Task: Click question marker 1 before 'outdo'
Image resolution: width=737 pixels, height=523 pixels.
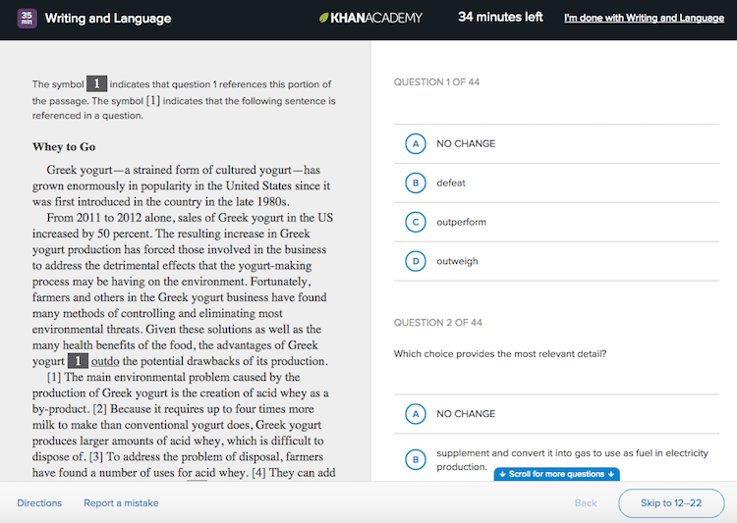Action: click(x=78, y=361)
